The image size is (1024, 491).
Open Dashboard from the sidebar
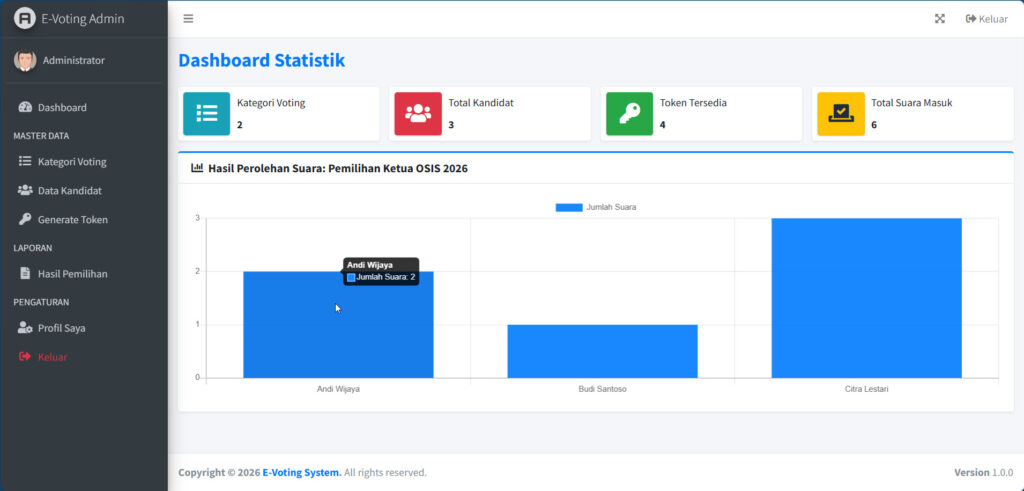62,107
